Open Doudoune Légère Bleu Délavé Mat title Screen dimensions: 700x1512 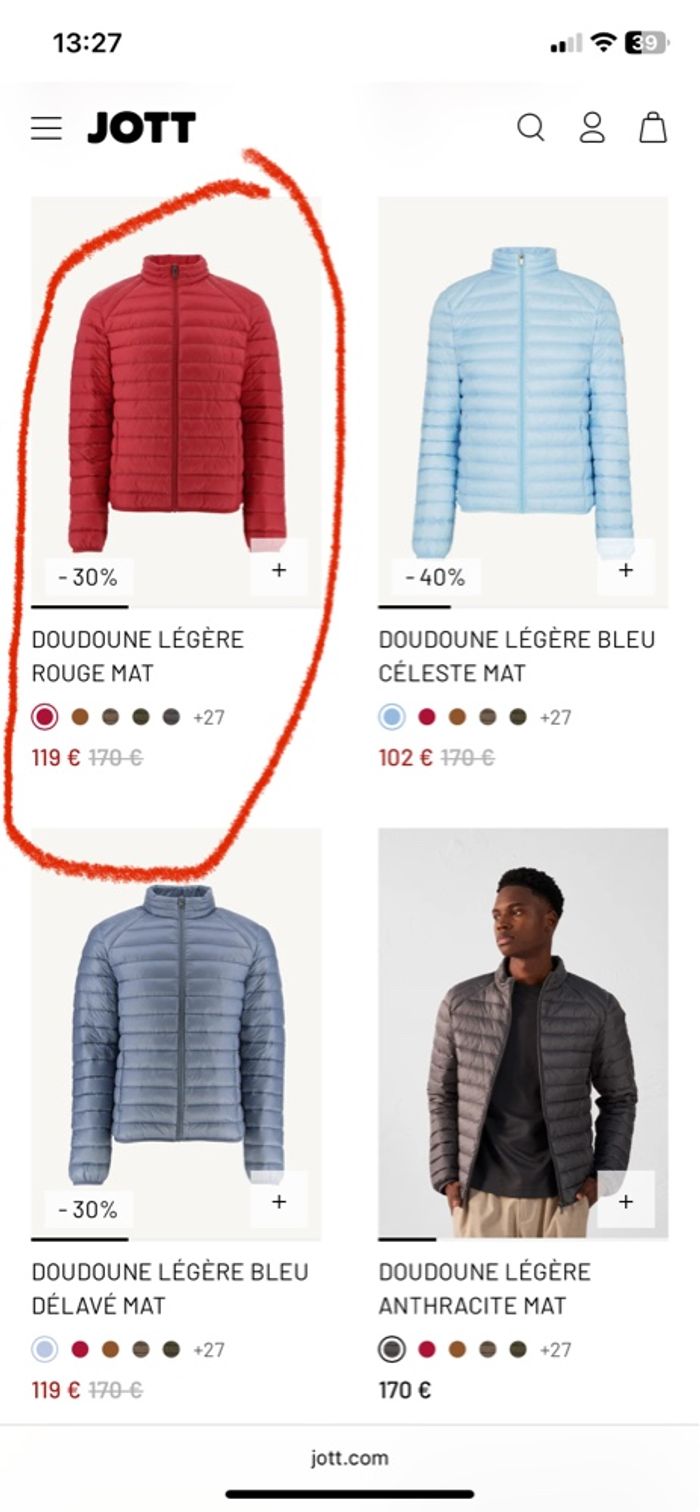click(x=170, y=1288)
